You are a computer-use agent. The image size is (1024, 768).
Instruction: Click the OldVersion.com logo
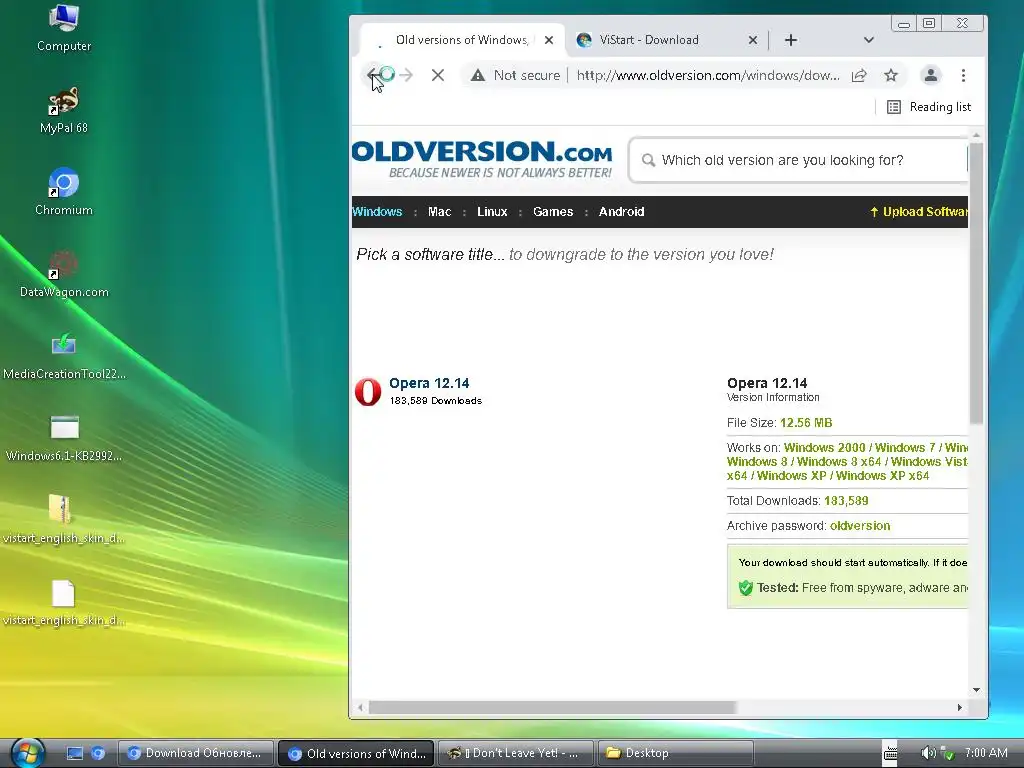tap(482, 159)
